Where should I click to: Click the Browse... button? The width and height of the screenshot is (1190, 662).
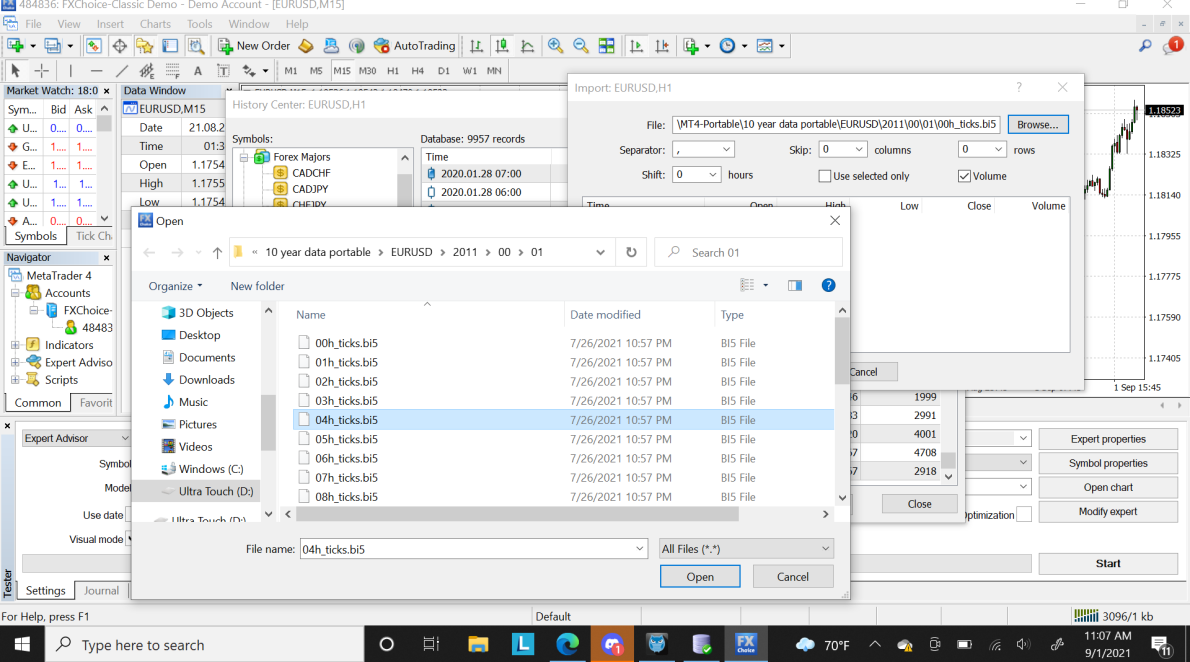click(x=1037, y=125)
